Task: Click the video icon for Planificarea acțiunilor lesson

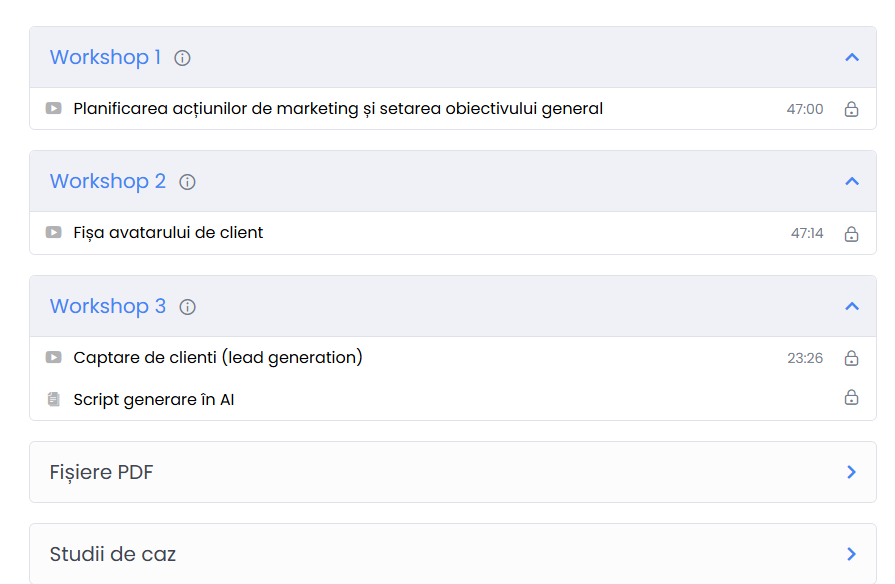Action: click(54, 108)
